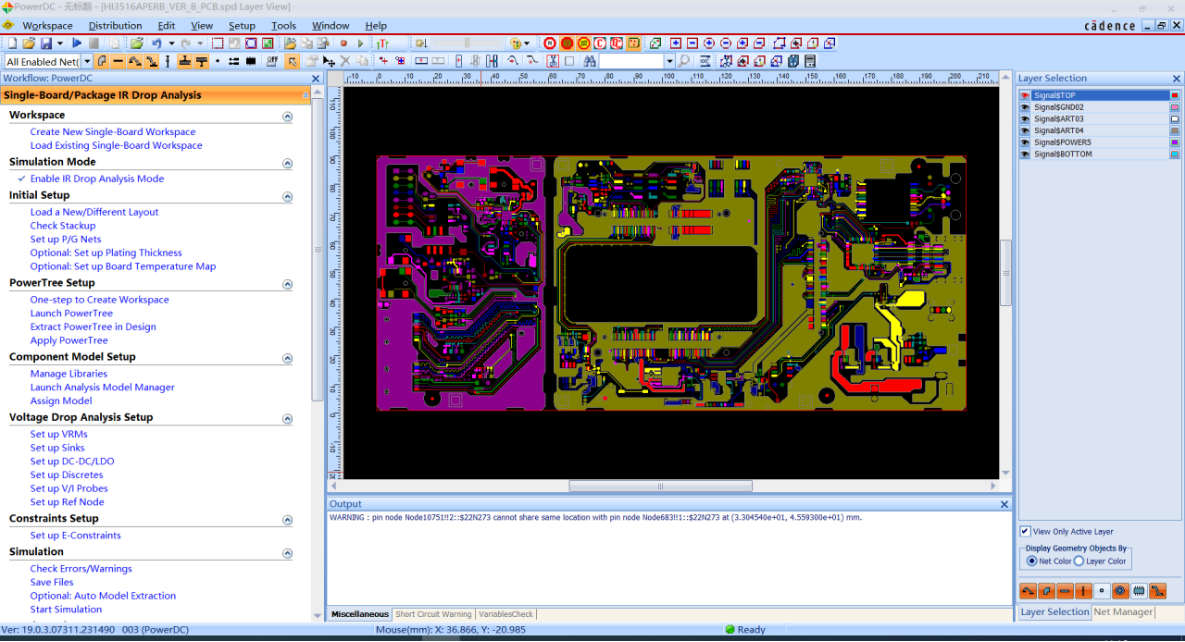Click the Open folder icon in toolbar
Screen dimensions: 1185x642
pos(29,43)
